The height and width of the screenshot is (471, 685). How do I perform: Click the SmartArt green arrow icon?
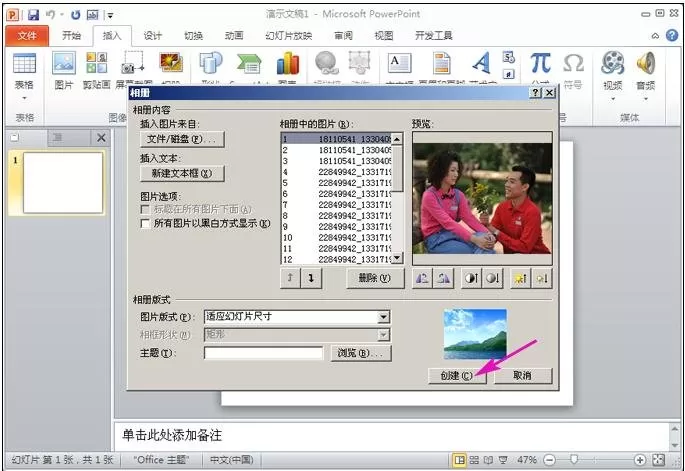pos(249,64)
